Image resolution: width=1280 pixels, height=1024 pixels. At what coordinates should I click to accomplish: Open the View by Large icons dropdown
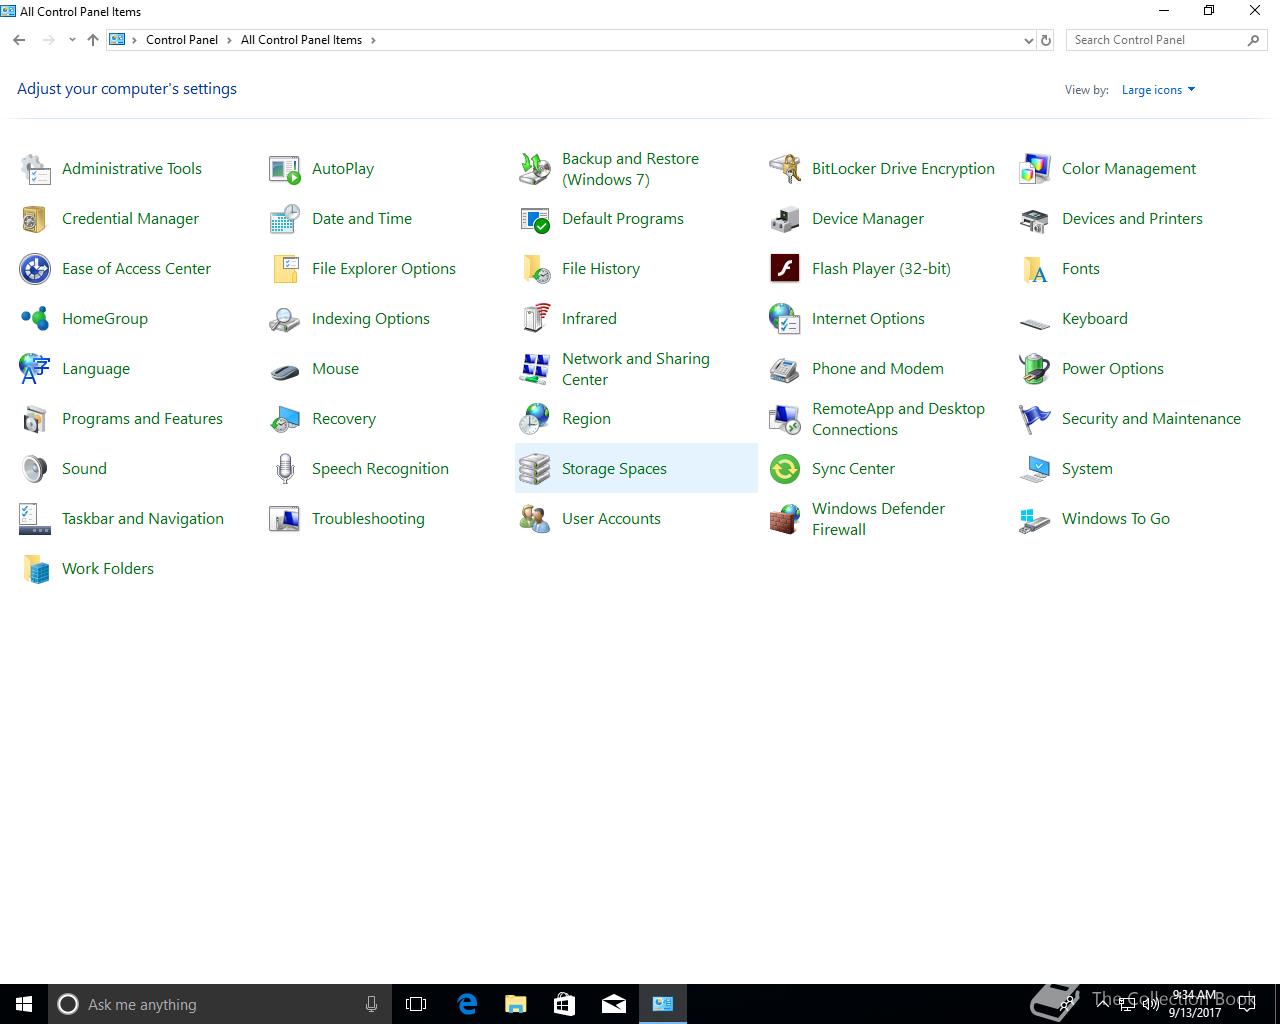coord(1158,90)
